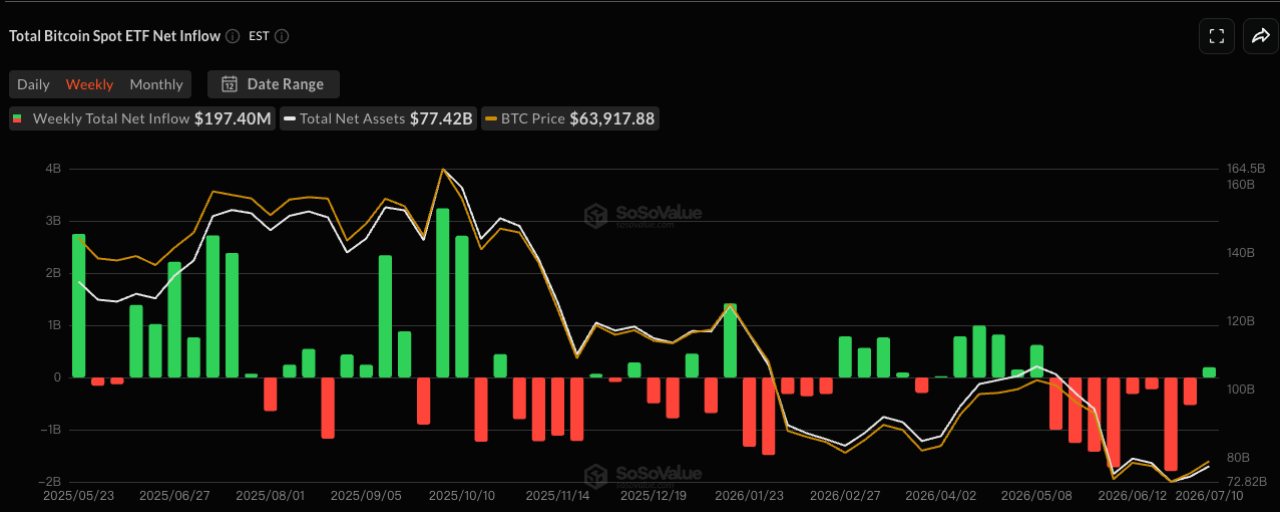1280x512 pixels.
Task: Select the final small green bar above 2026/07/10
Action: point(1209,372)
